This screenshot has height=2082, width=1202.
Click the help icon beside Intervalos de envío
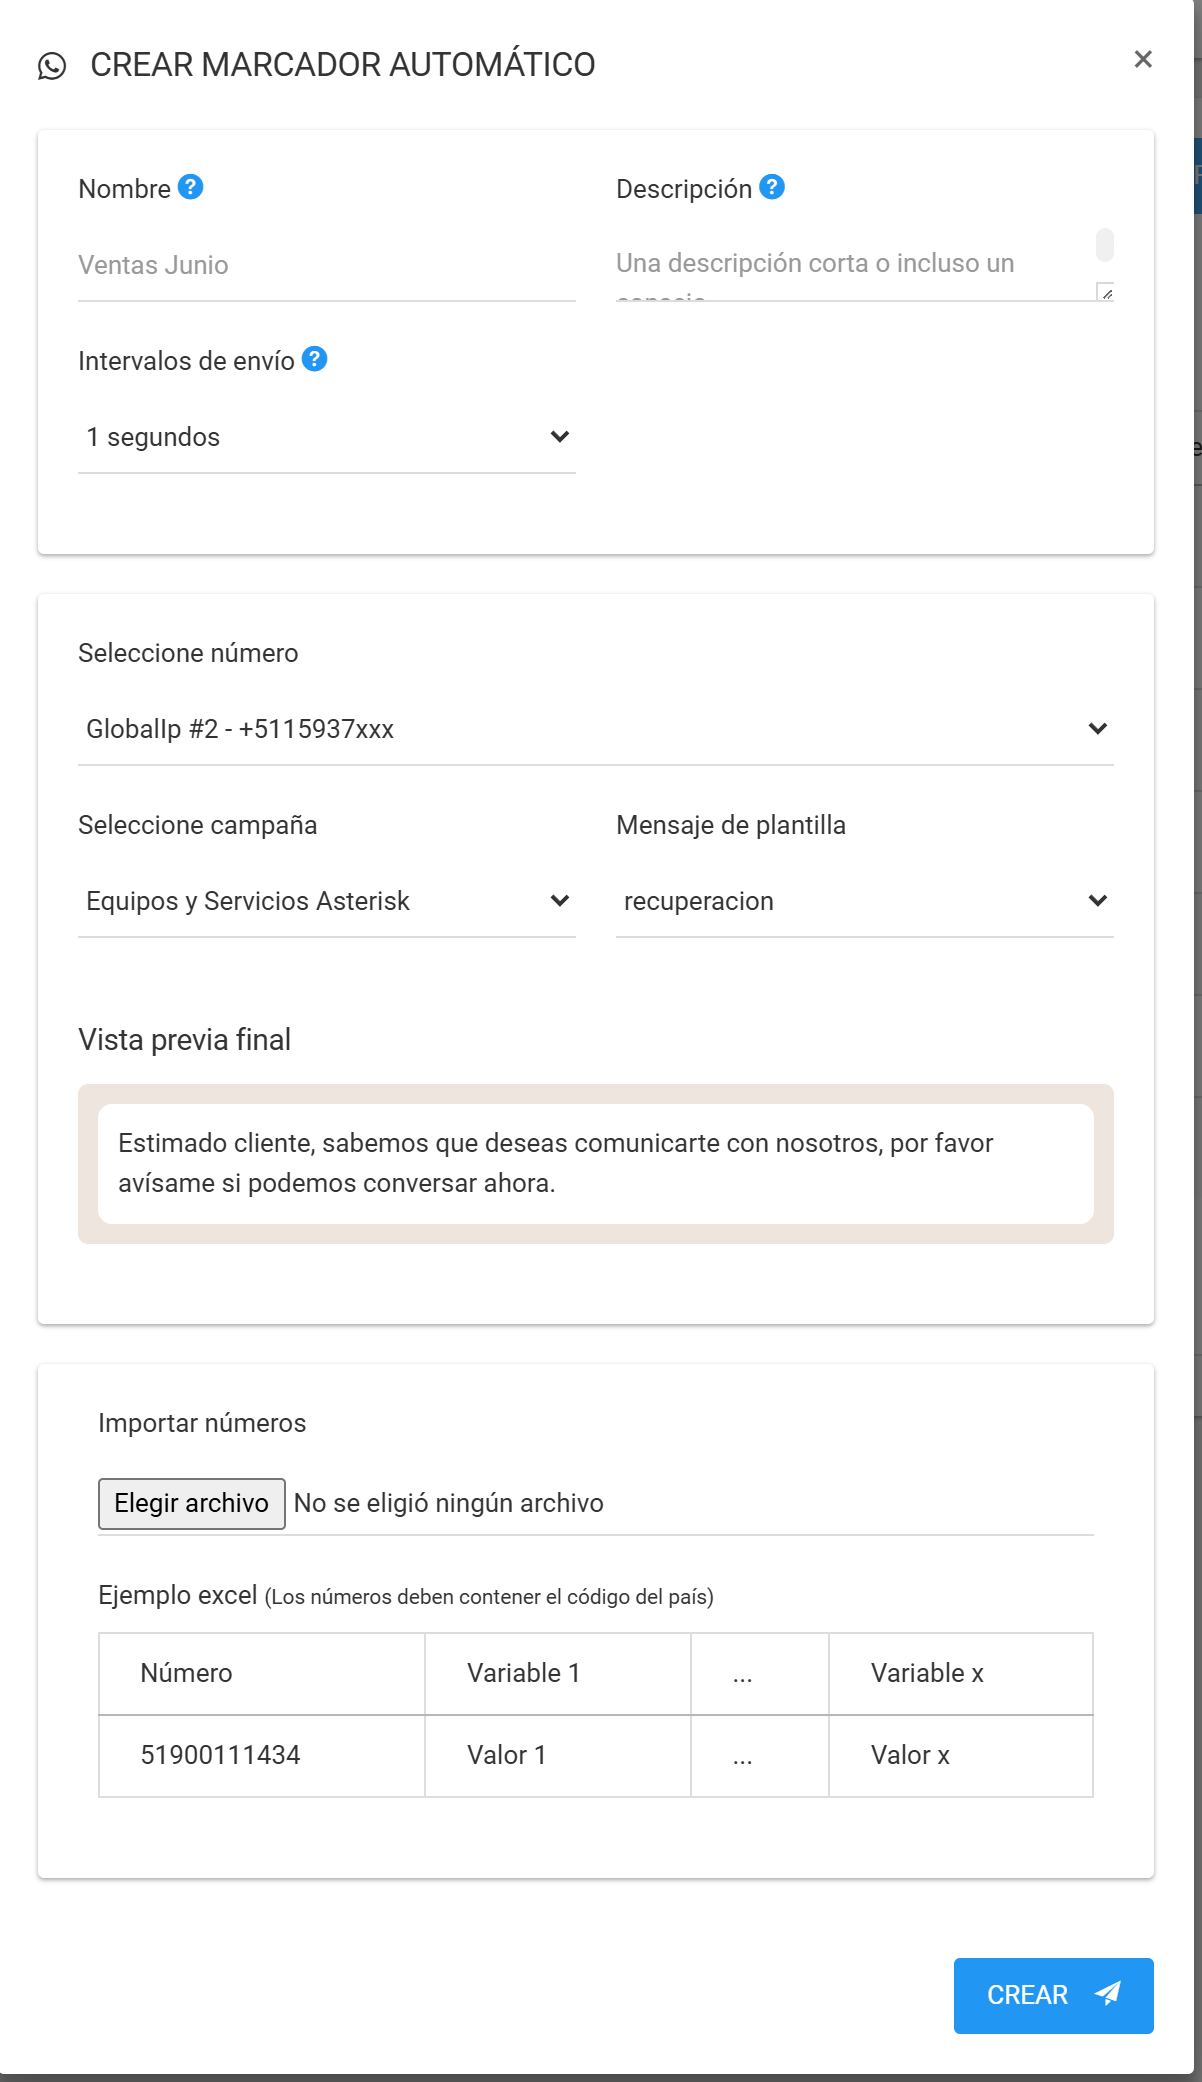click(x=315, y=360)
